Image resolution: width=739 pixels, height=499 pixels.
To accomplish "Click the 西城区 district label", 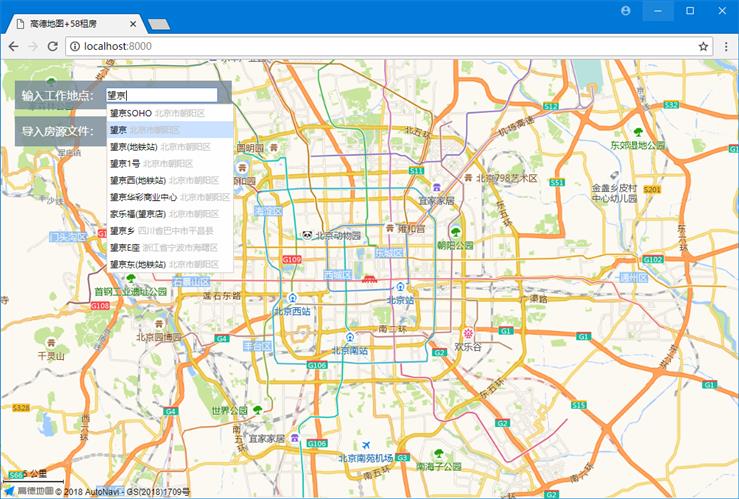I will point(337,275).
